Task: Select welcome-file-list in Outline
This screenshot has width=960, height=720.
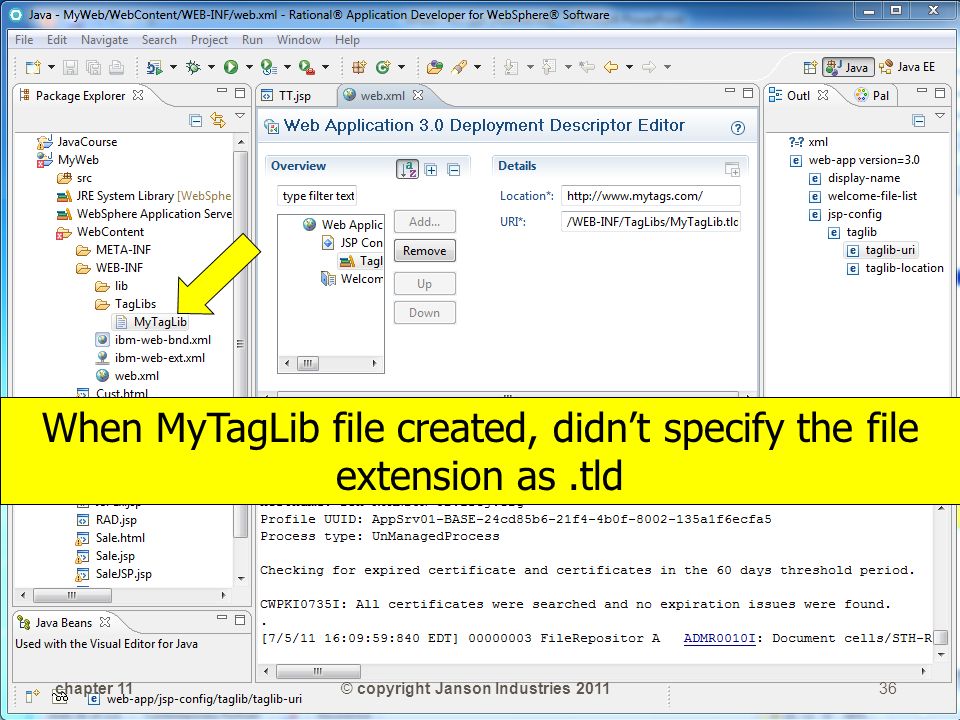Action: point(863,197)
